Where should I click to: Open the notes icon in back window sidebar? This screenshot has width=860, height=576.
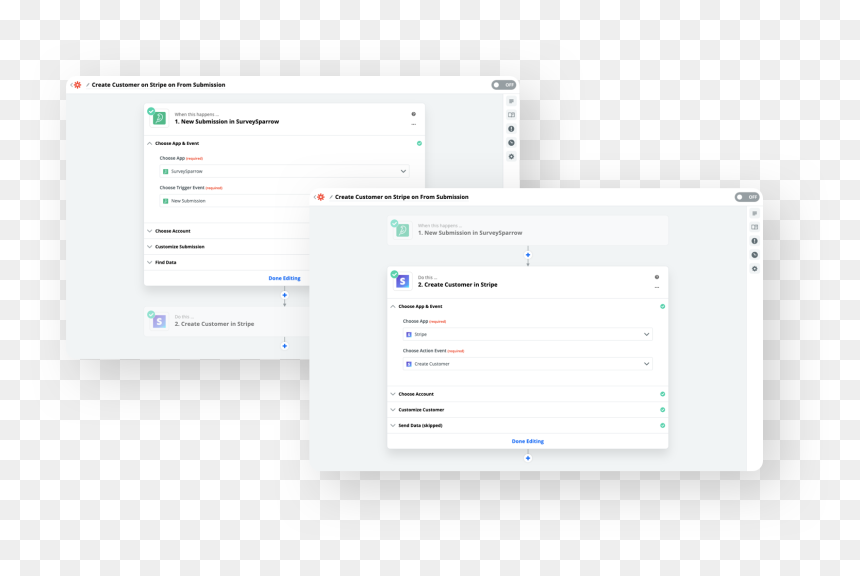pyautogui.click(x=511, y=101)
